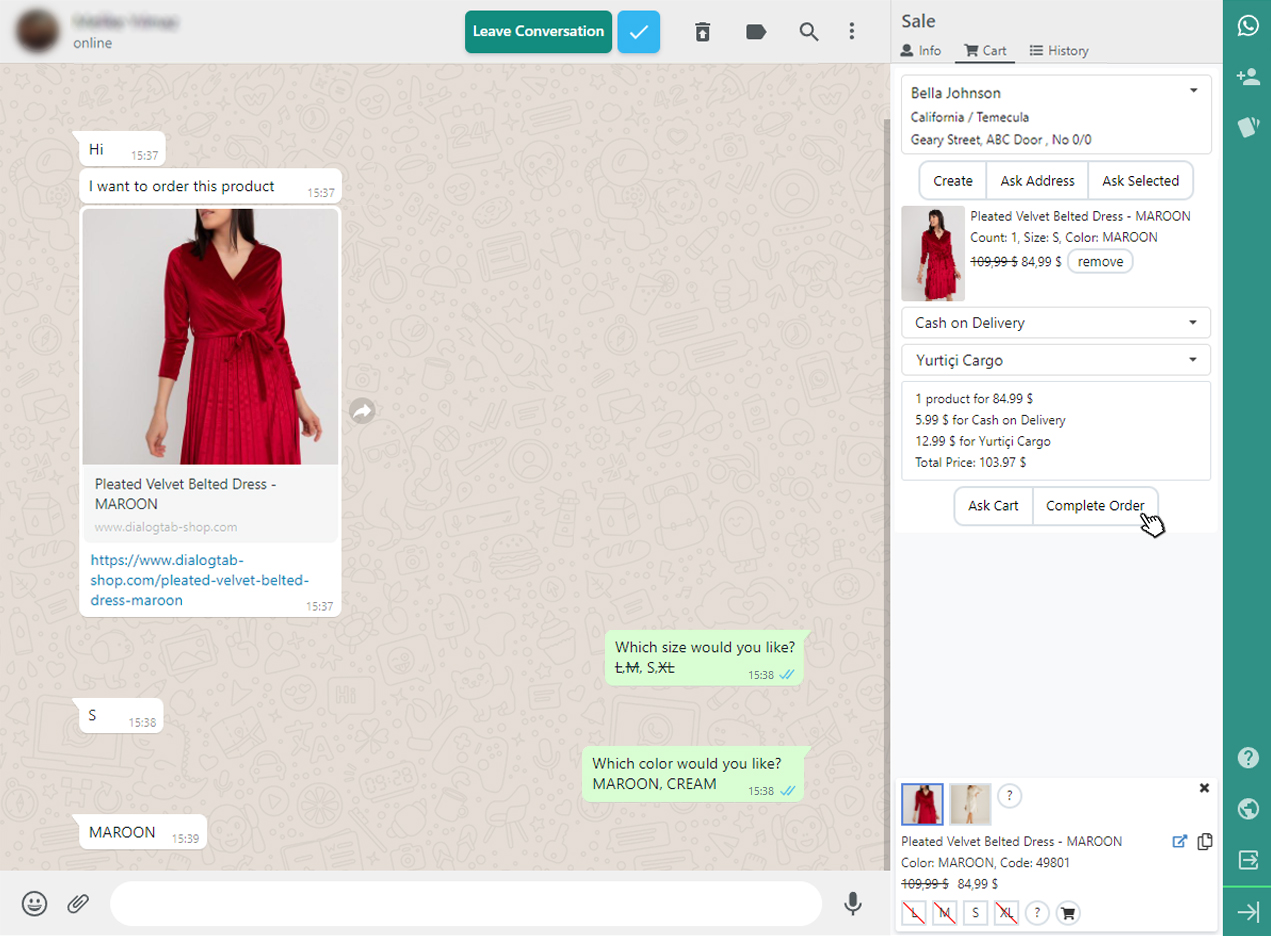This screenshot has width=1271, height=936.
Task: Expand the Bella Johnson customer selector
Action: pyautogui.click(x=1192, y=90)
